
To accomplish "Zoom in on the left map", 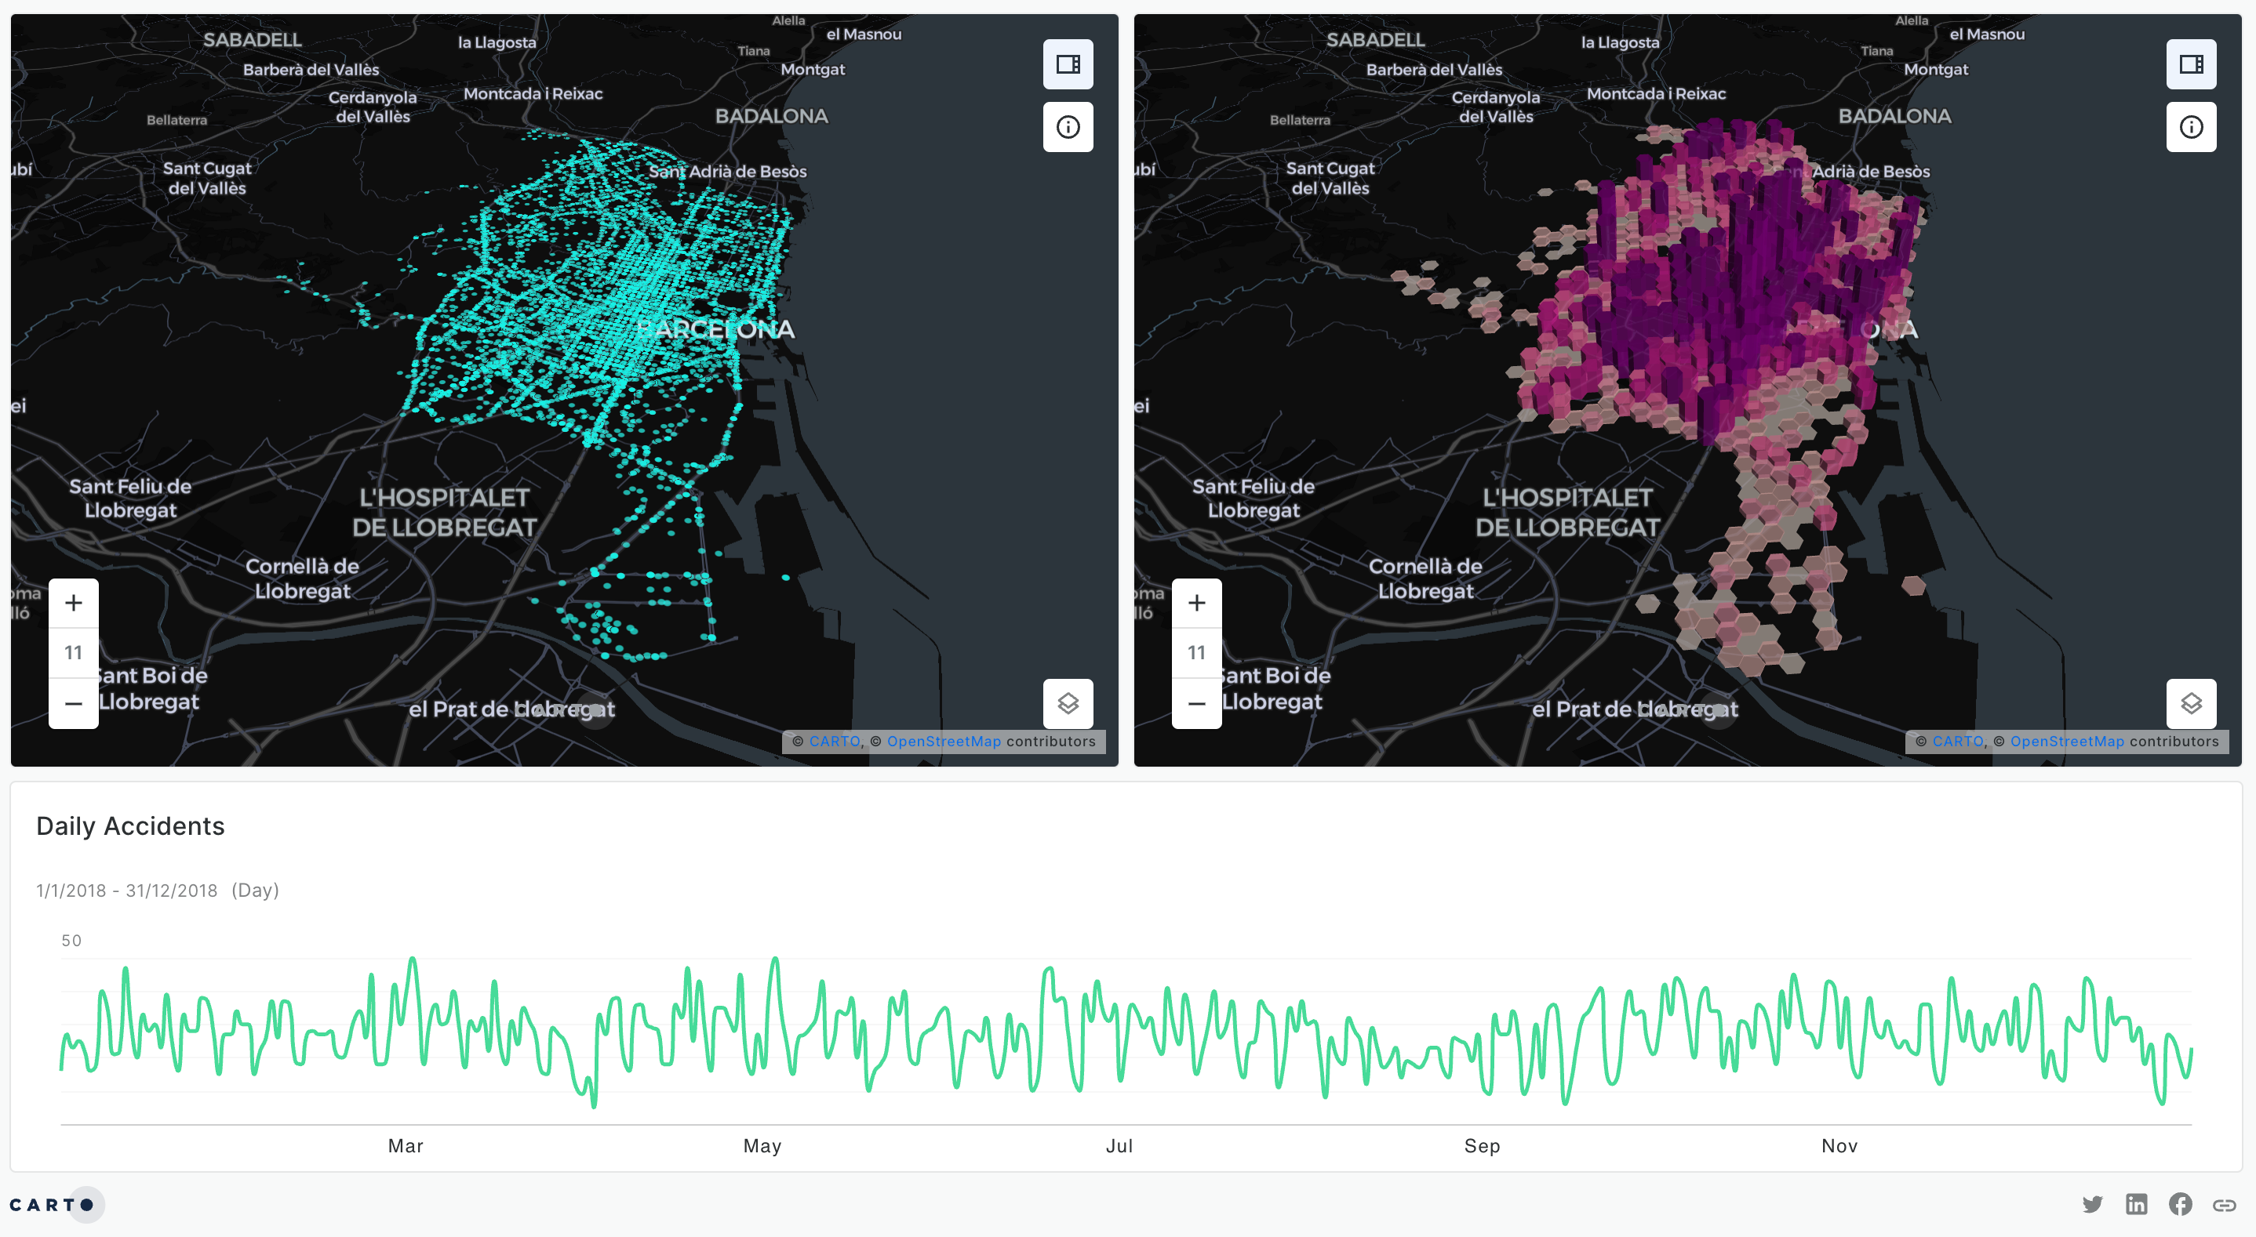I will click(x=73, y=603).
